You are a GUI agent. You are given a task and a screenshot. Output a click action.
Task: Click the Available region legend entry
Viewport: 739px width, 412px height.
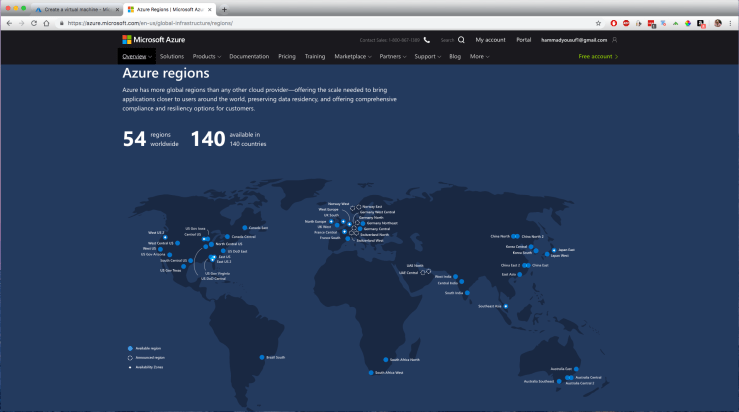144,348
